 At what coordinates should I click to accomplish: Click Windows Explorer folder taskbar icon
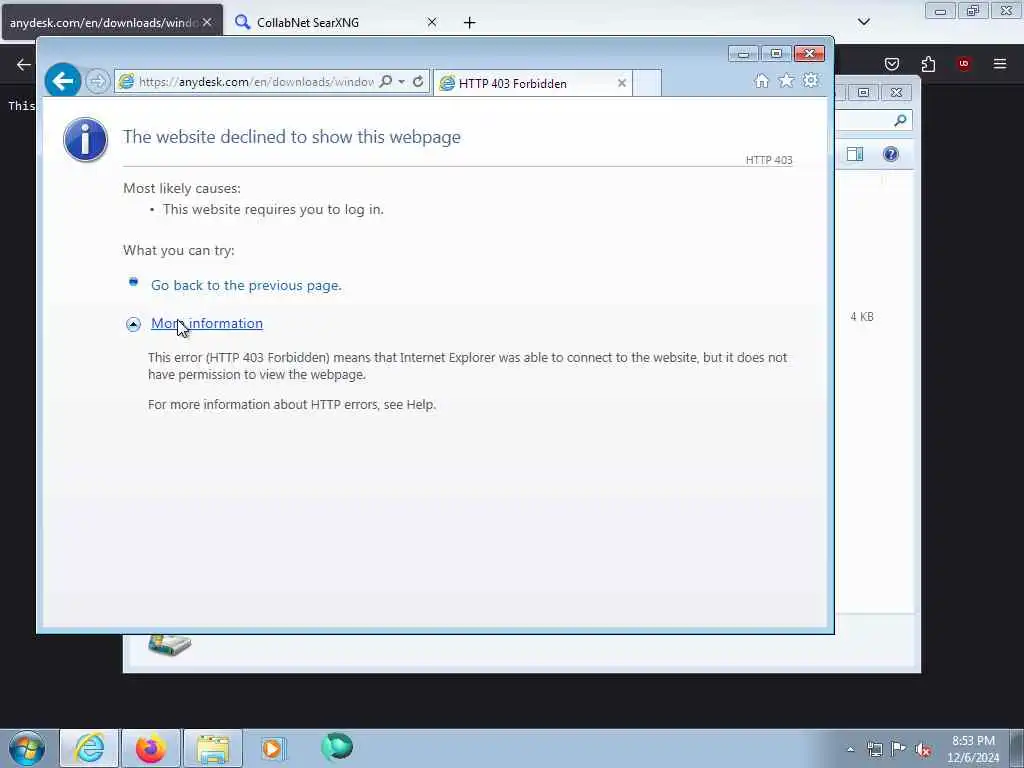(213, 748)
